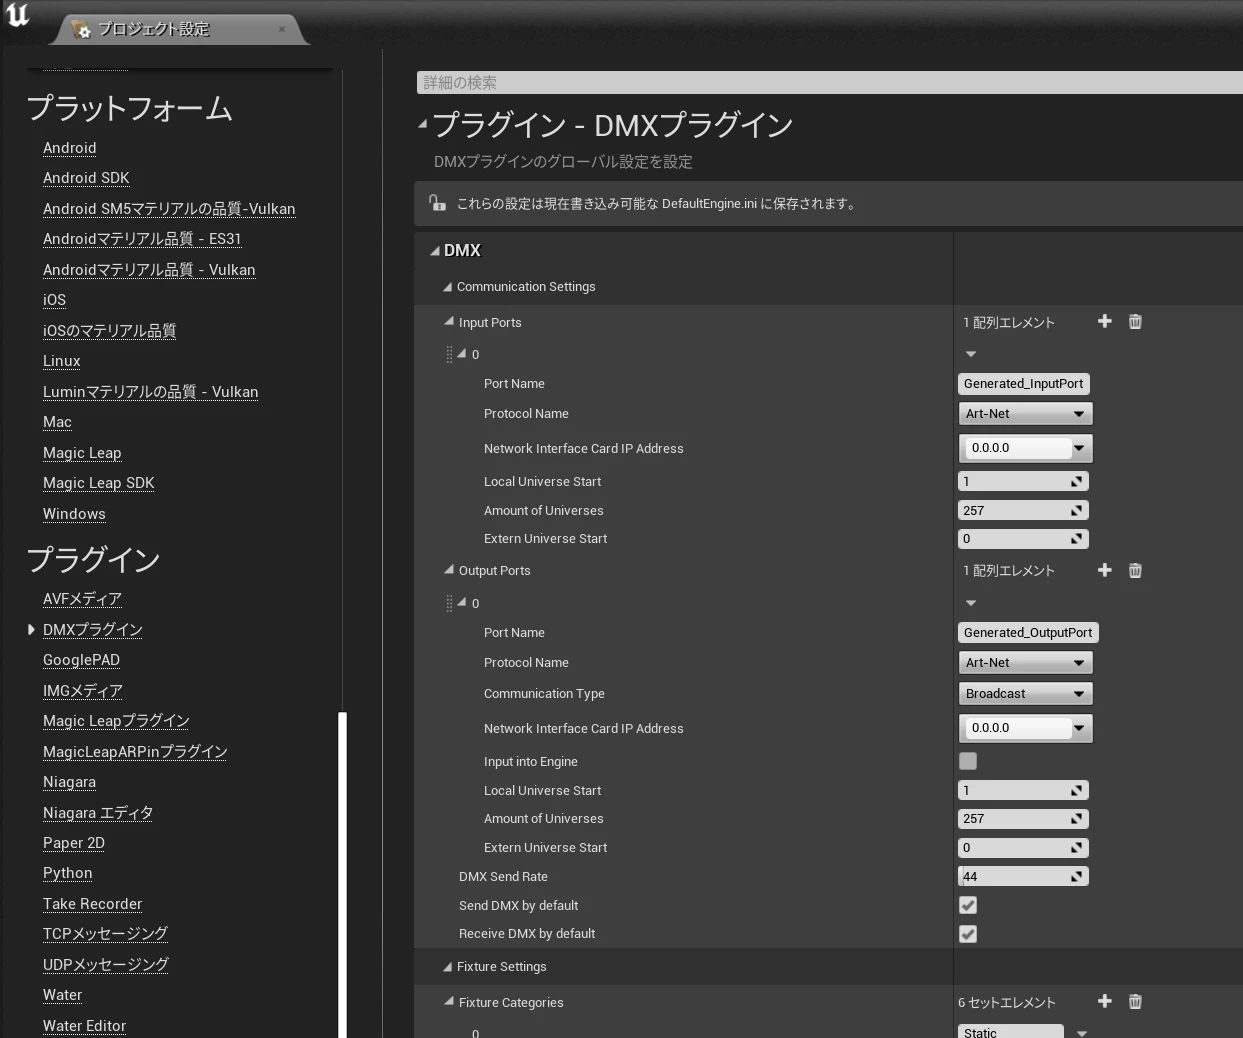Screen dimensions: 1243x1038
Task: Select DMXプラグイン in the sidebar
Action: (x=93, y=630)
